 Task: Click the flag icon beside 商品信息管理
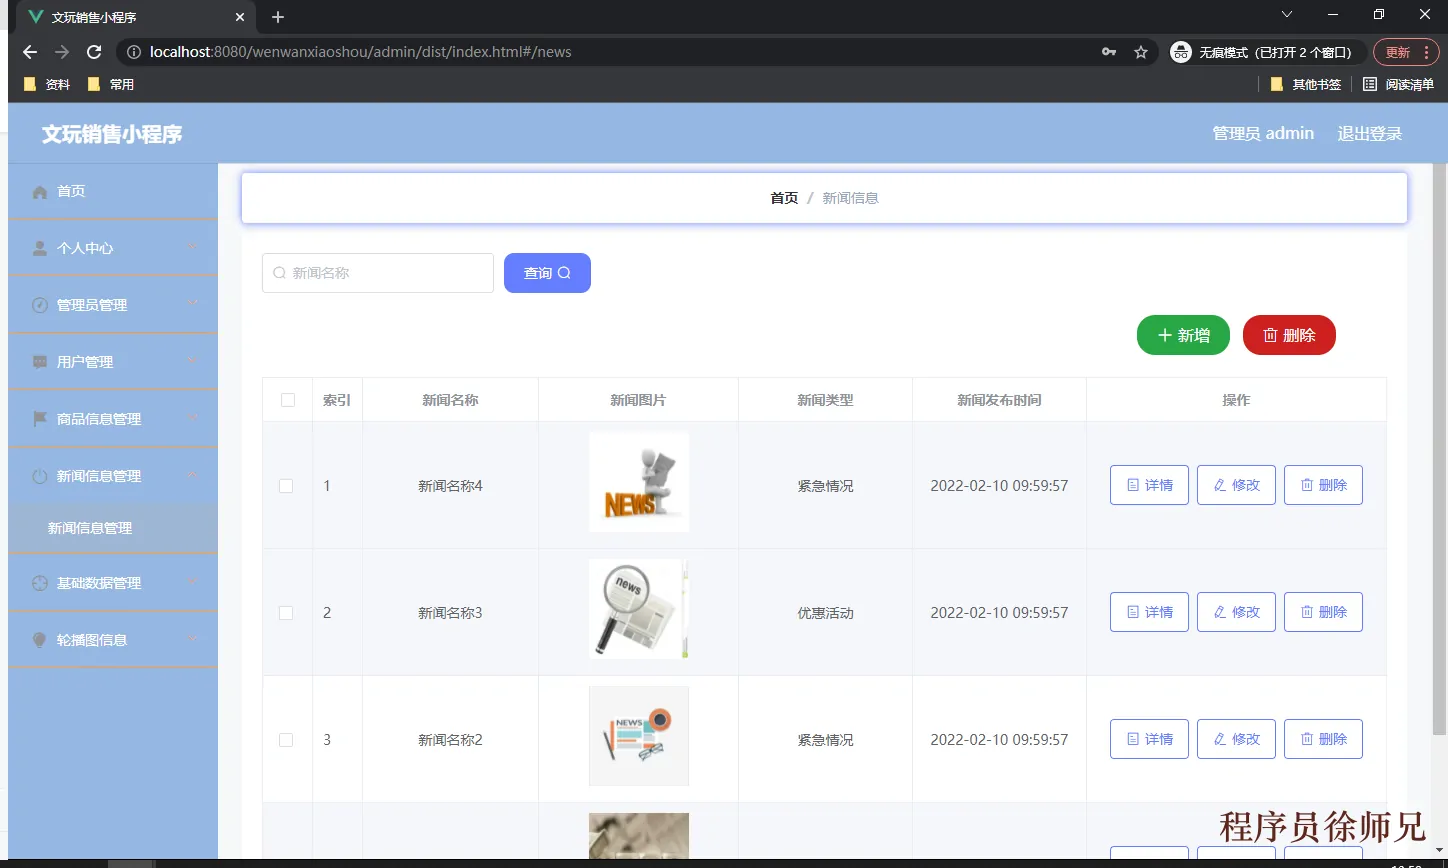pyautogui.click(x=40, y=419)
